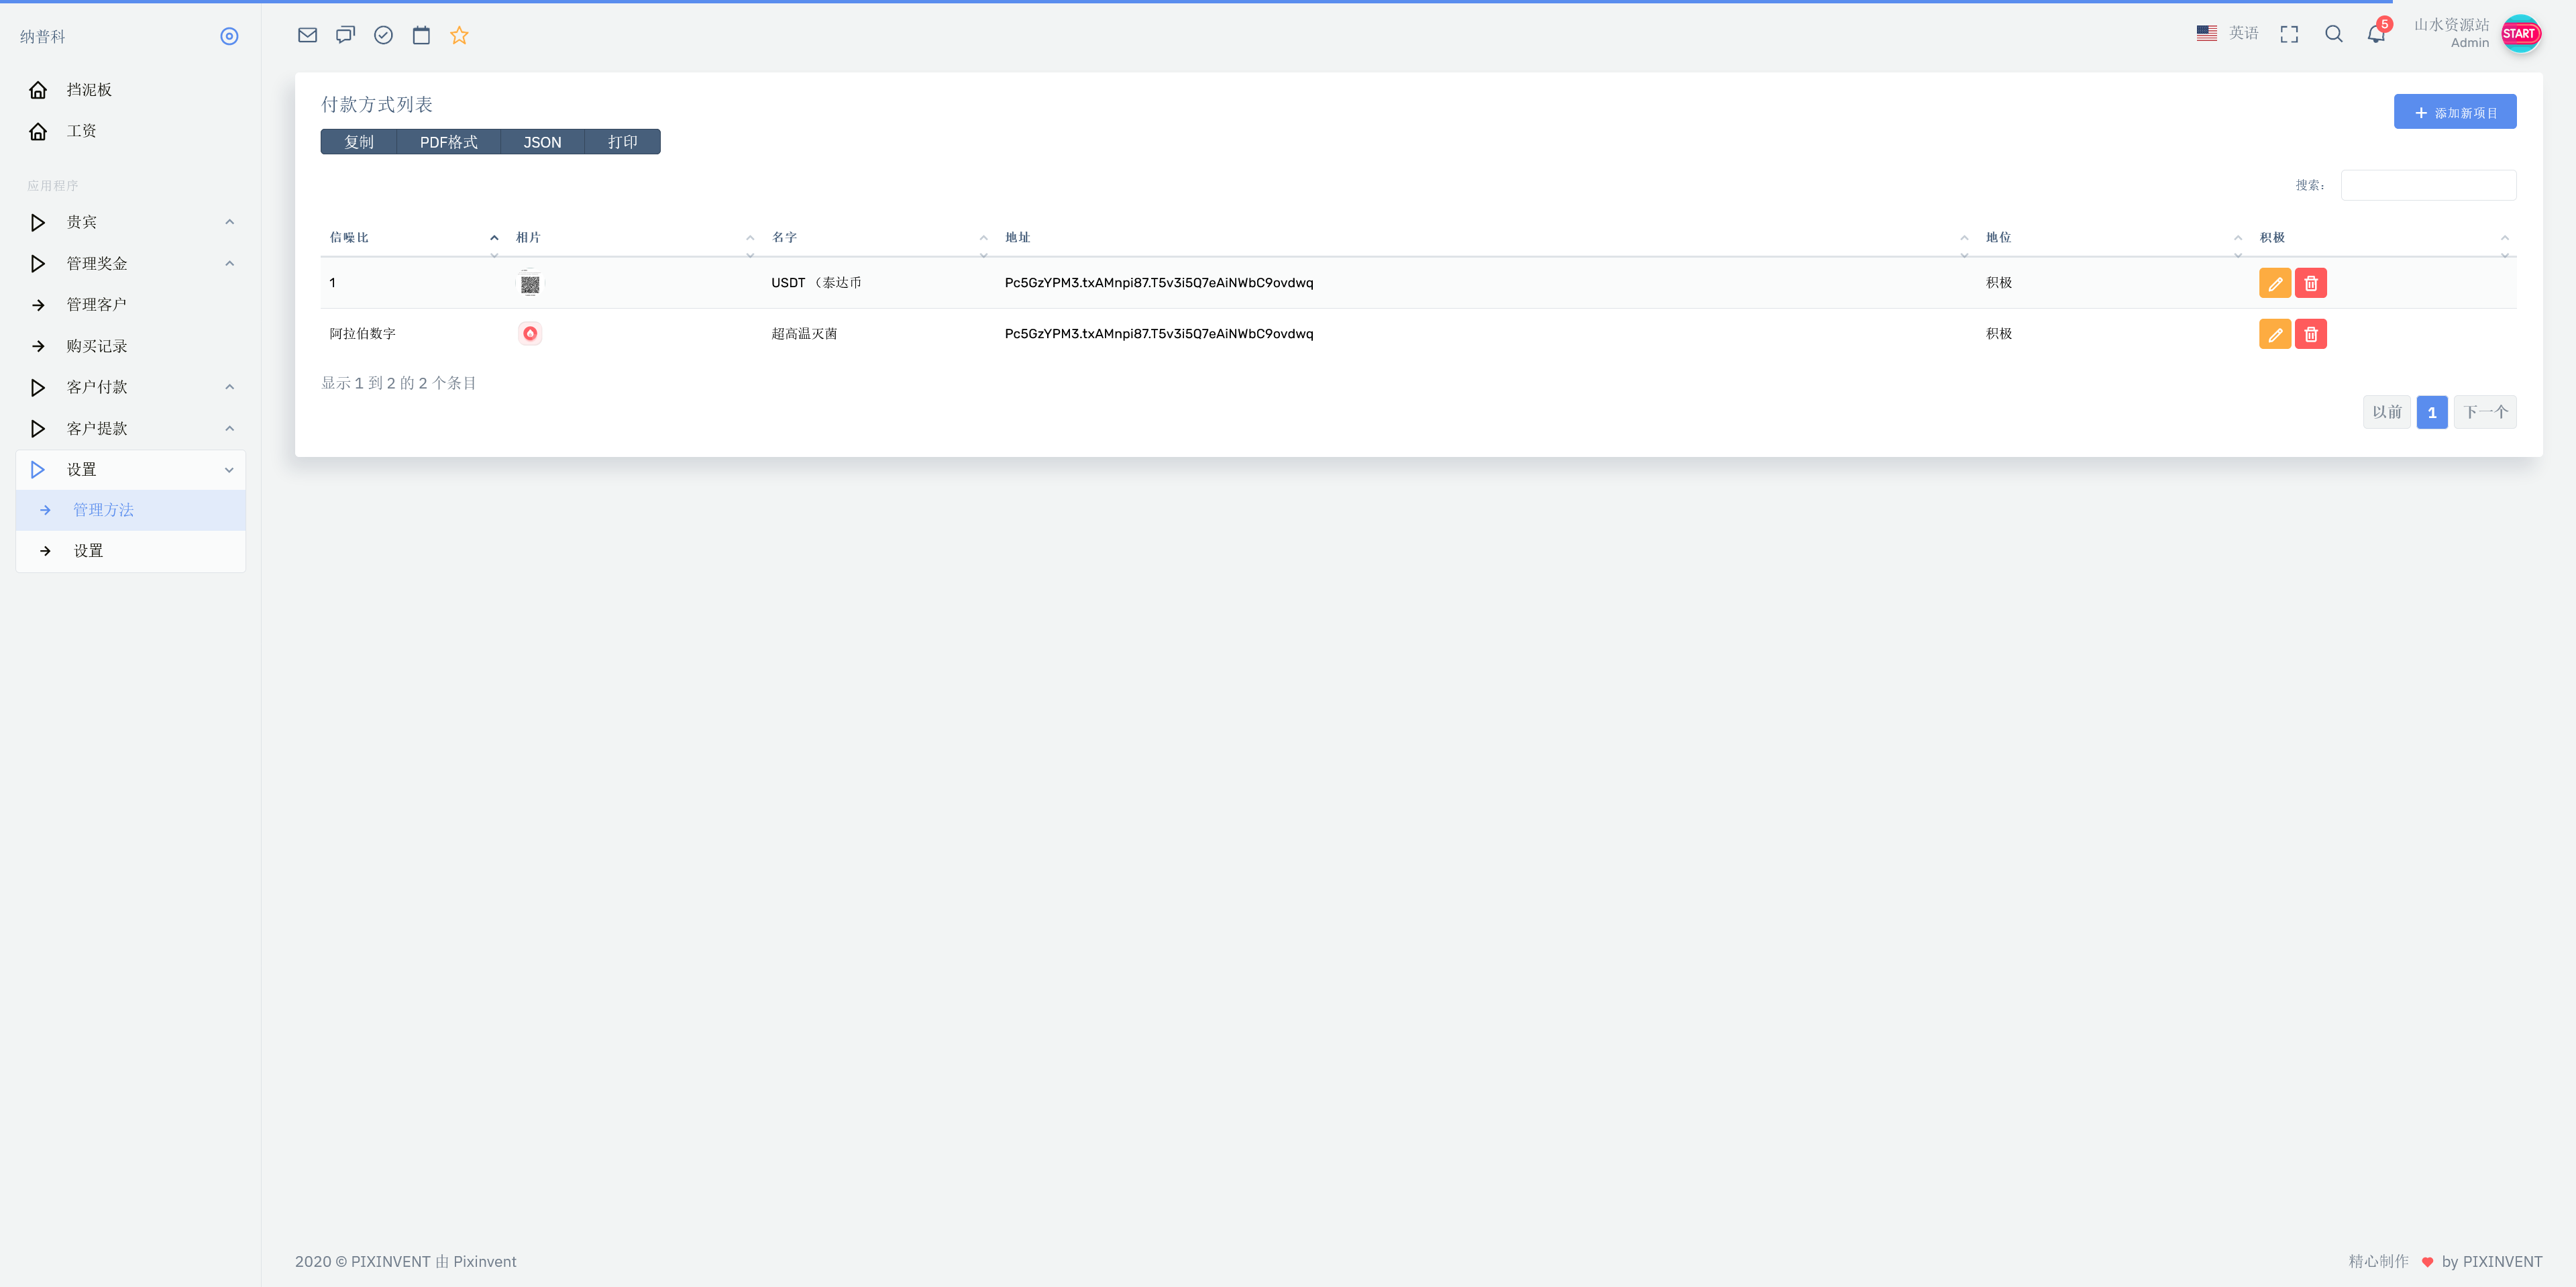This screenshot has height=1287, width=2576.
Task: Open the email icon in the toolbar
Action: tap(307, 34)
